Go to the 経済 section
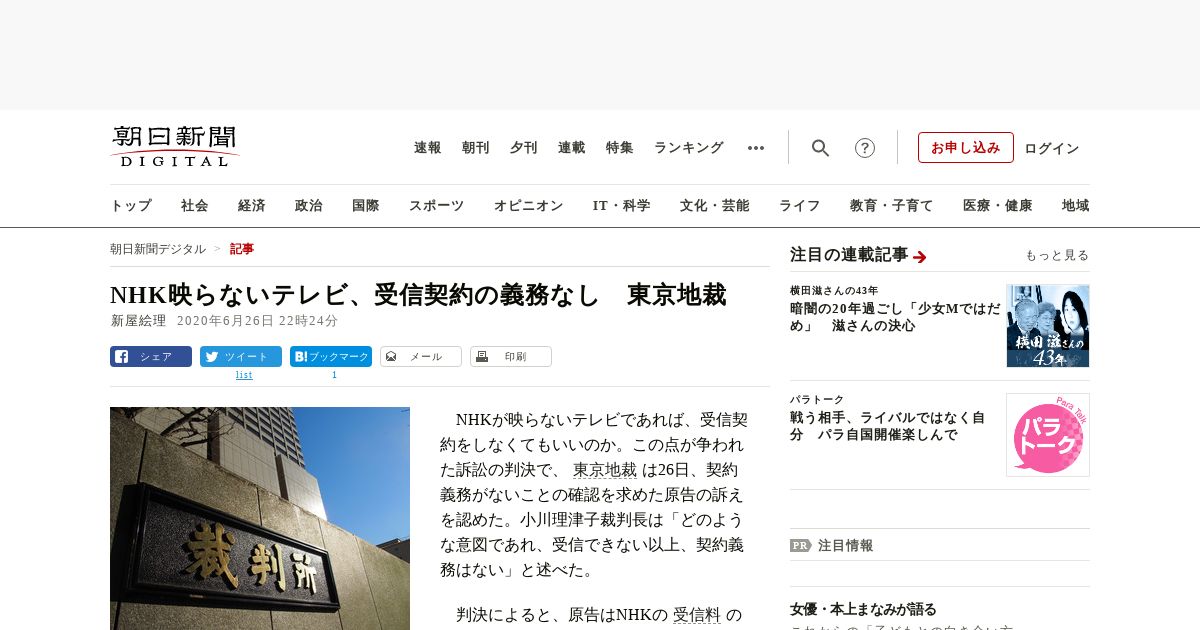Viewport: 1200px width, 630px height. point(252,206)
